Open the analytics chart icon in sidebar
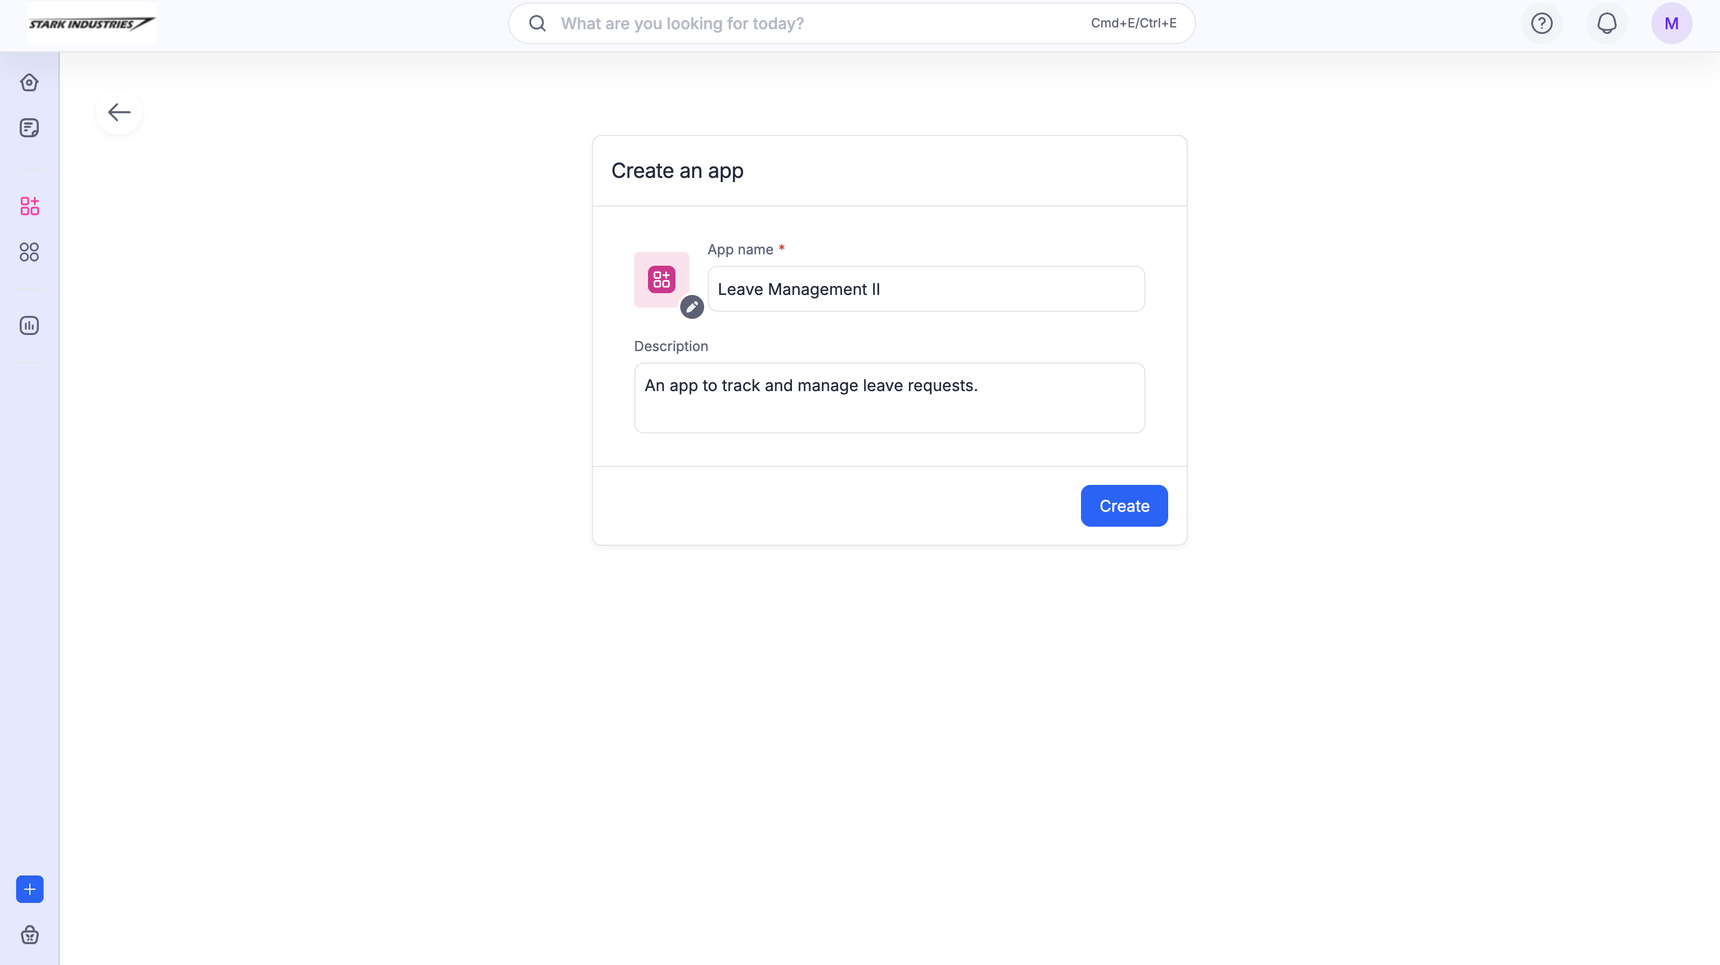The width and height of the screenshot is (1720, 965). click(29, 325)
